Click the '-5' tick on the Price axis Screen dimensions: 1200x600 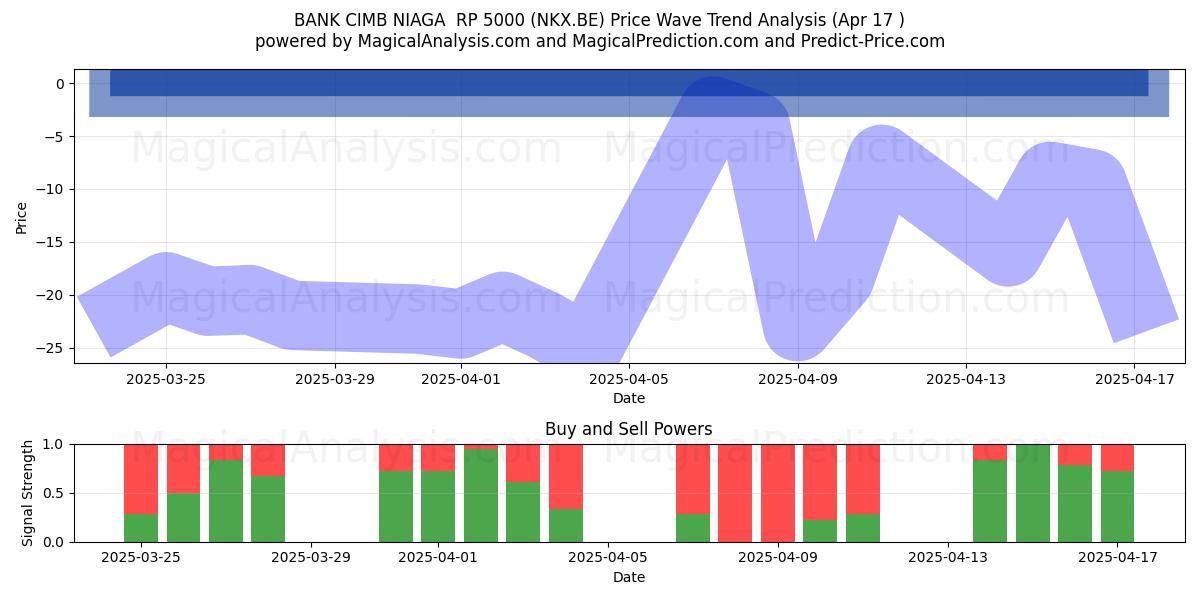[56, 137]
